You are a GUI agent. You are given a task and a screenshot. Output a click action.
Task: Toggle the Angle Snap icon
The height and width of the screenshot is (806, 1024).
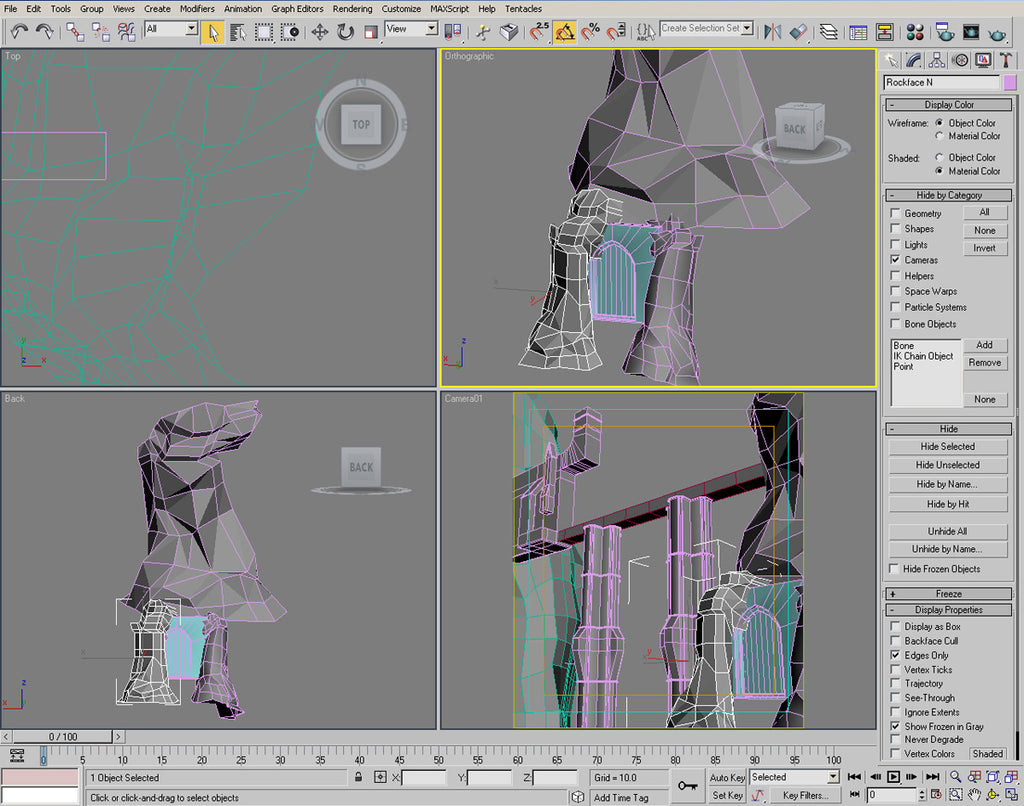click(566, 31)
